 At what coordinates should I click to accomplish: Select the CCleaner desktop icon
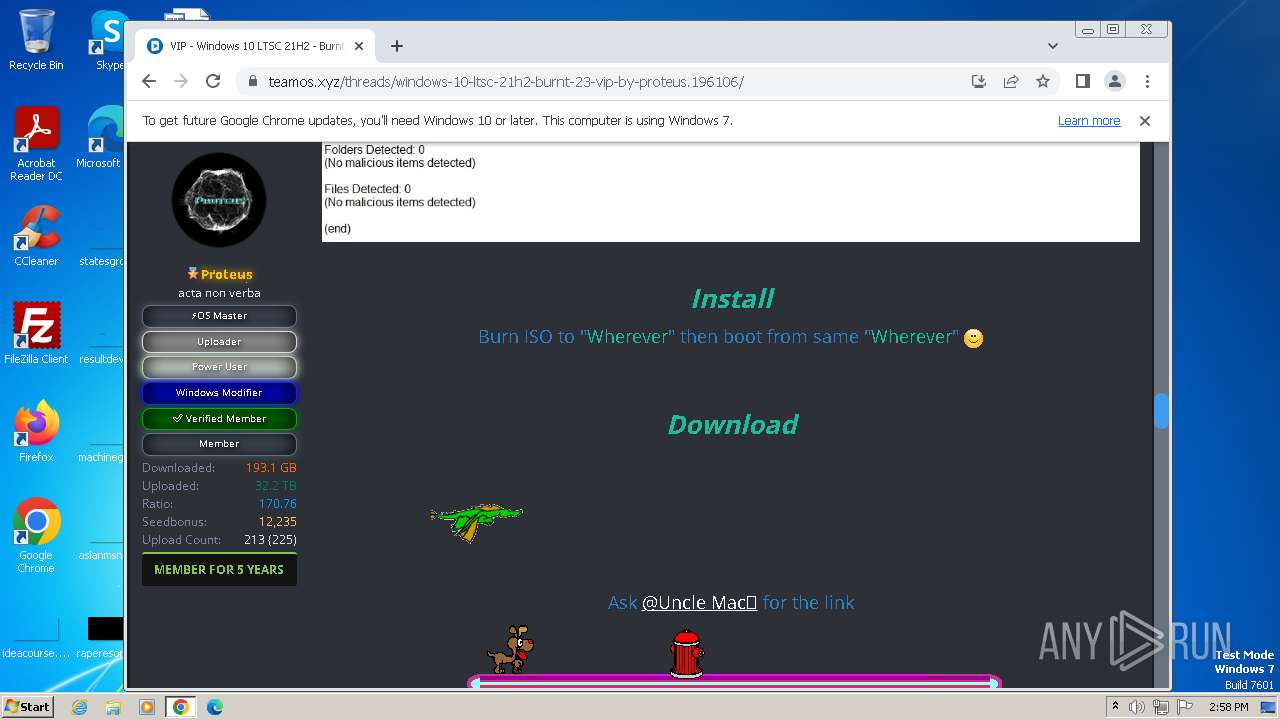(36, 236)
